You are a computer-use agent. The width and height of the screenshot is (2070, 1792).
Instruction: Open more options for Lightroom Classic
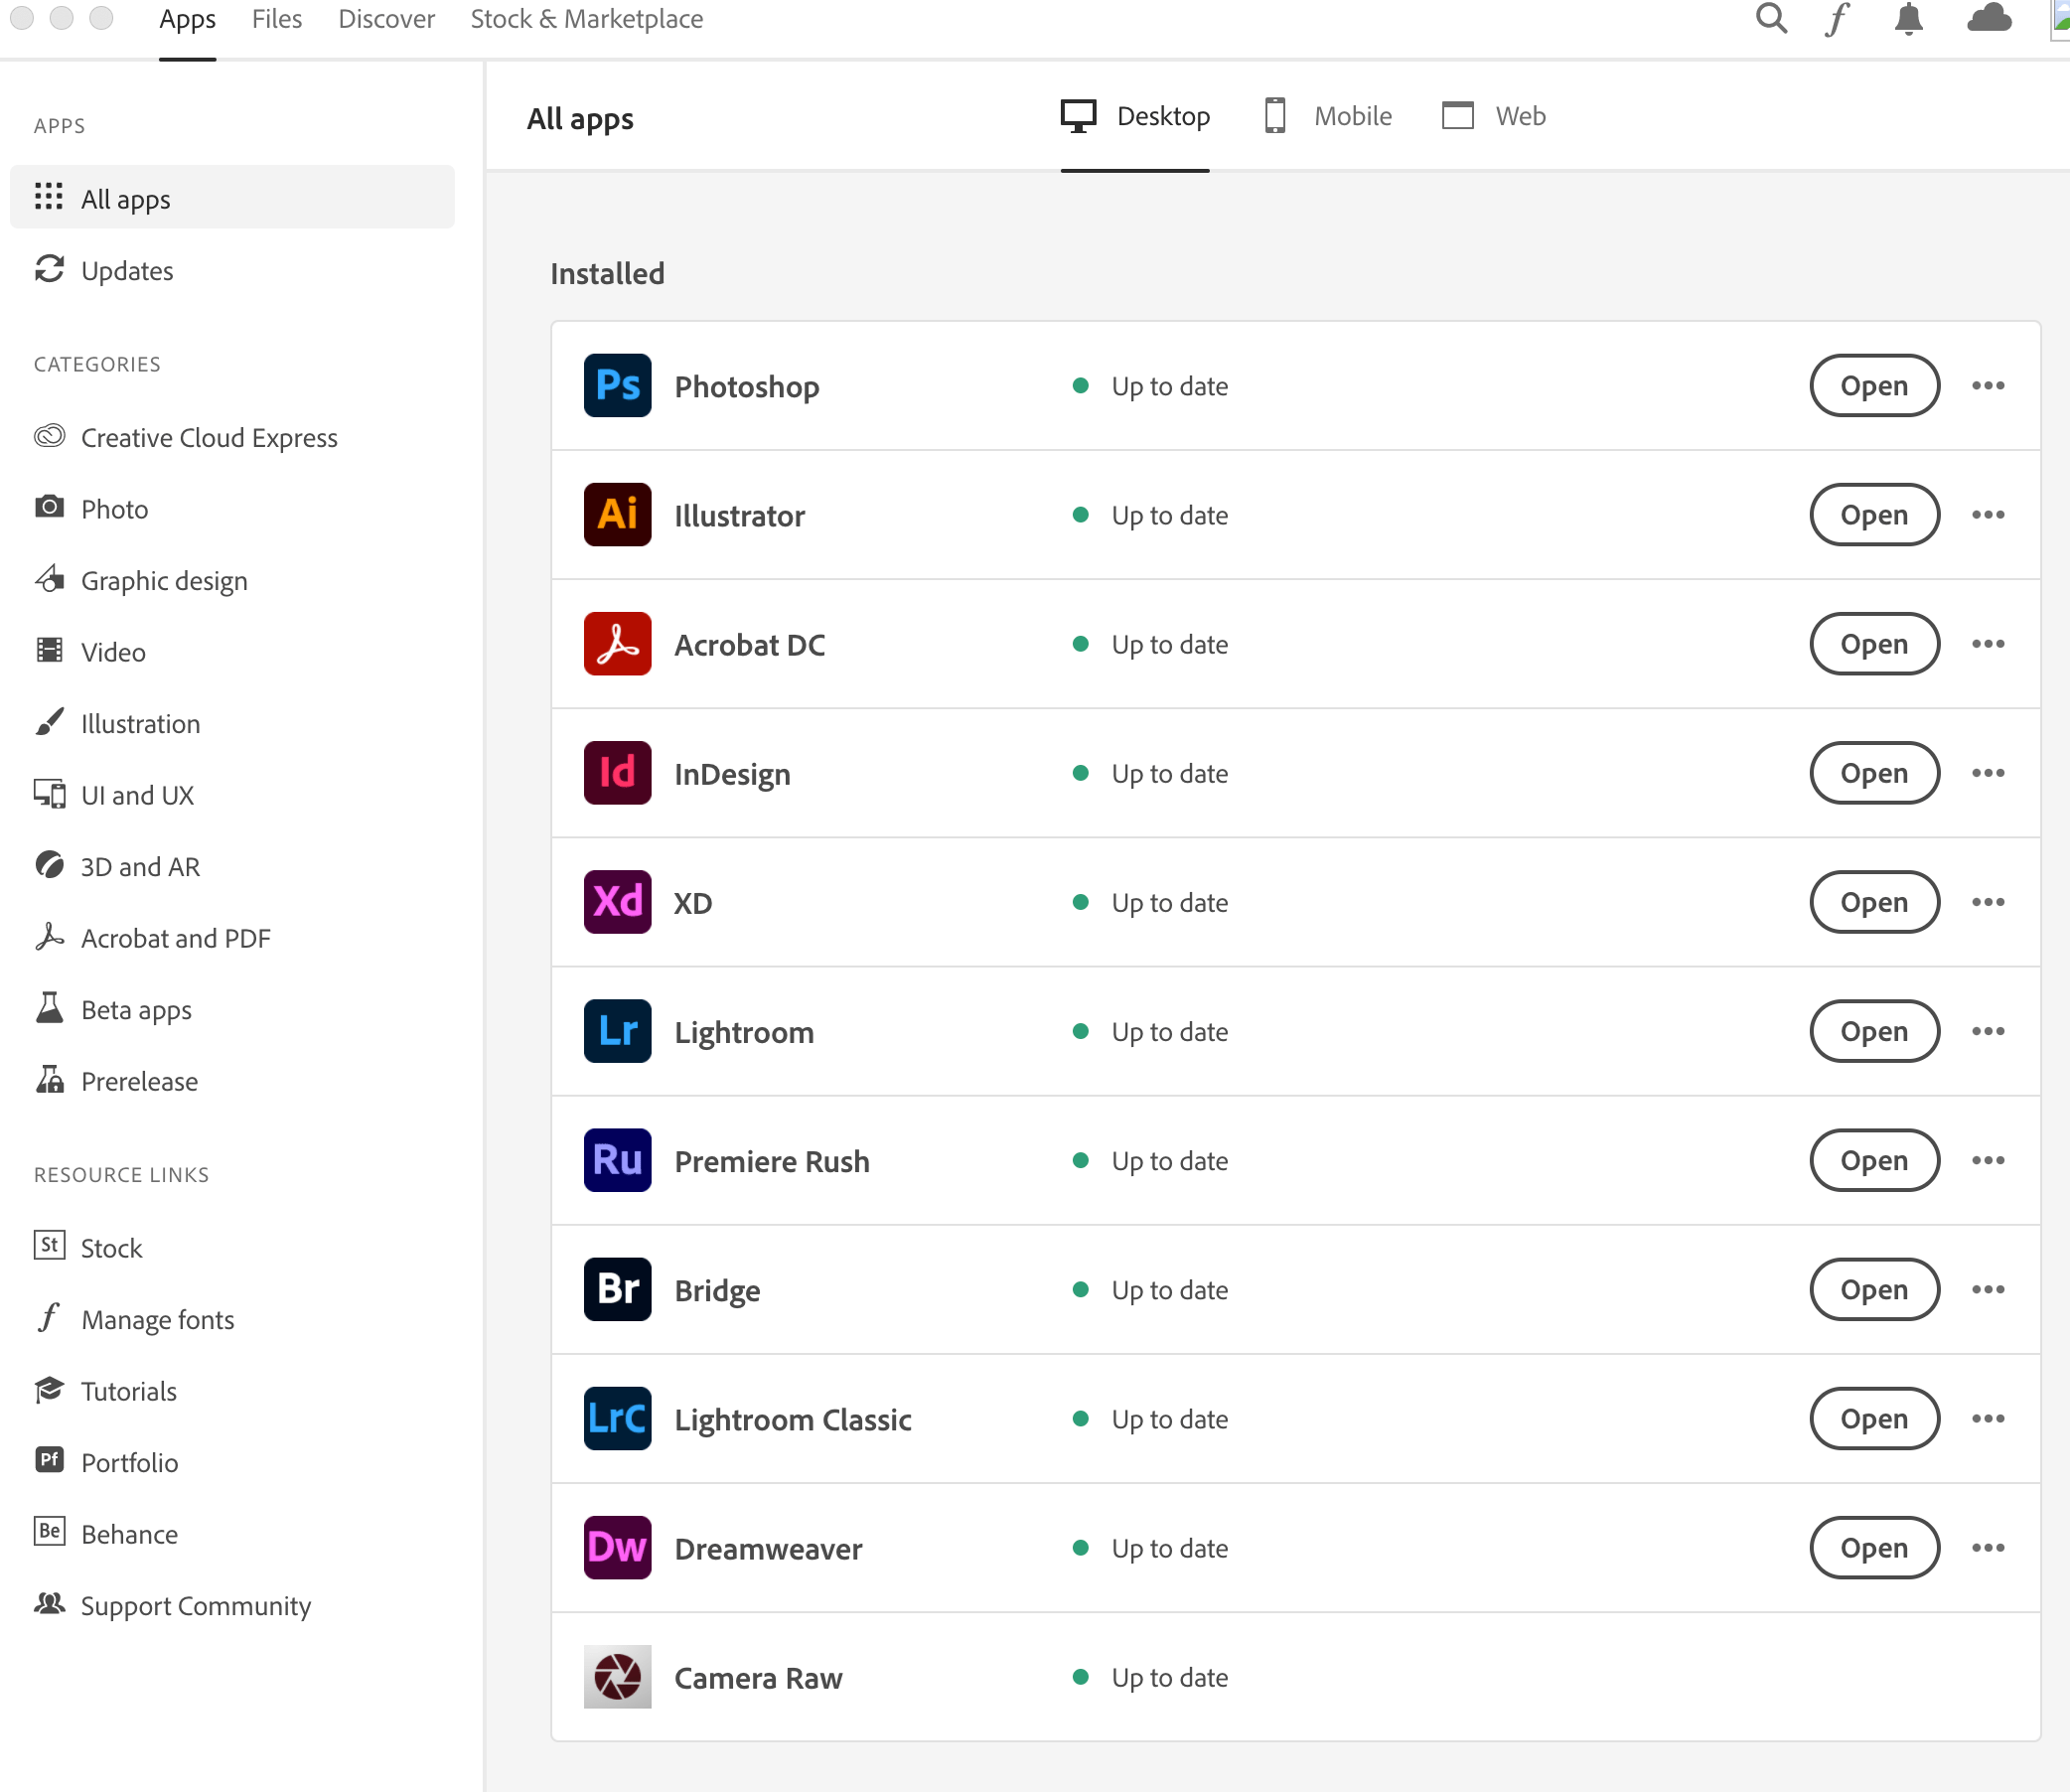tap(1989, 1418)
